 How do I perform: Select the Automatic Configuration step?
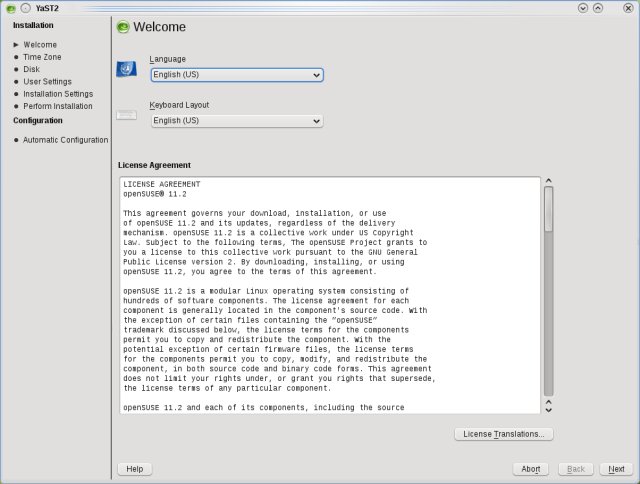[65, 140]
